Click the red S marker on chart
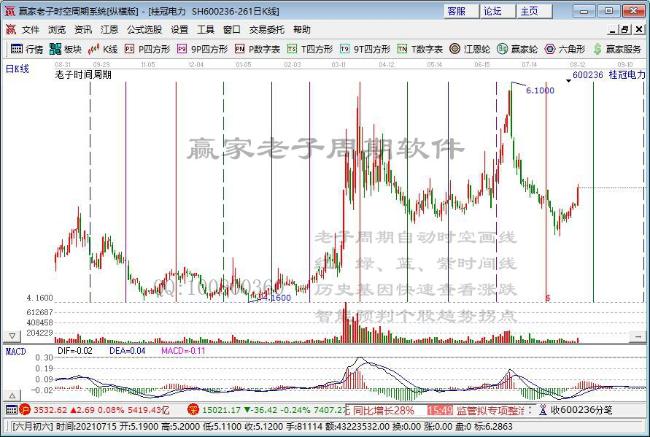 coord(548,298)
